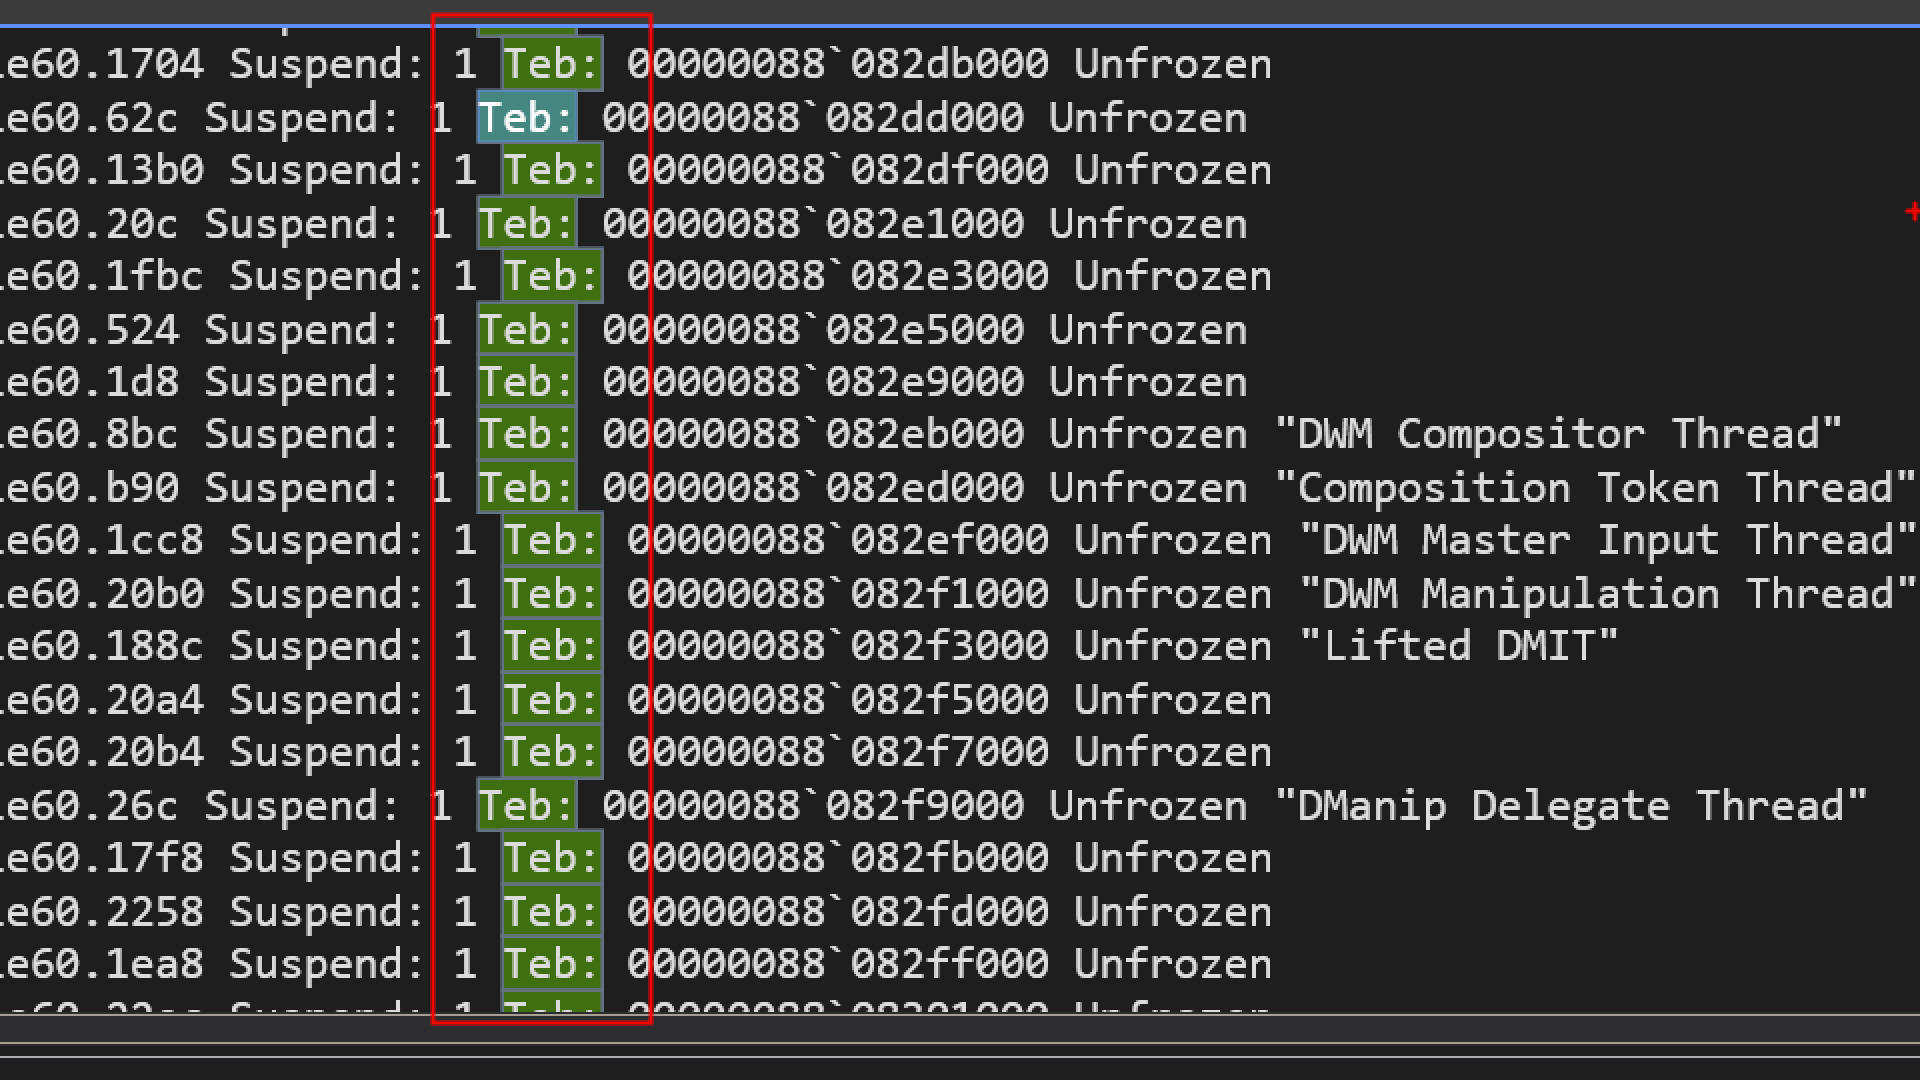This screenshot has height=1080, width=1920.
Task: Click the TEB address 00000088`082eb000
Action: coord(812,435)
